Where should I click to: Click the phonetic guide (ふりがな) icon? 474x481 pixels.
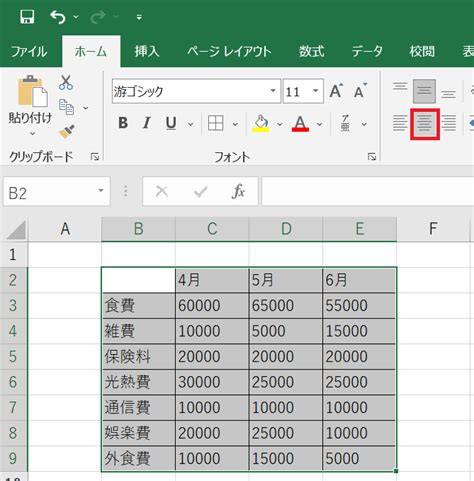346,123
